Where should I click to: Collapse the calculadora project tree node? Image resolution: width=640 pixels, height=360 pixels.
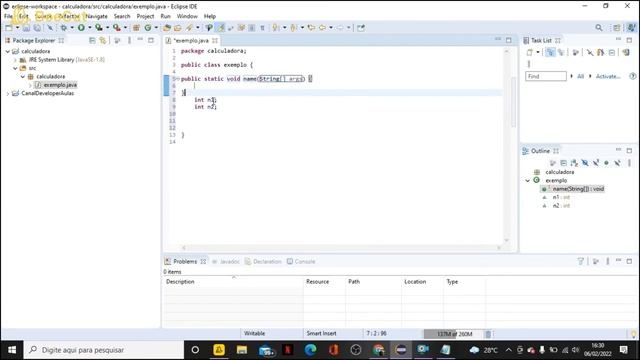(8, 51)
